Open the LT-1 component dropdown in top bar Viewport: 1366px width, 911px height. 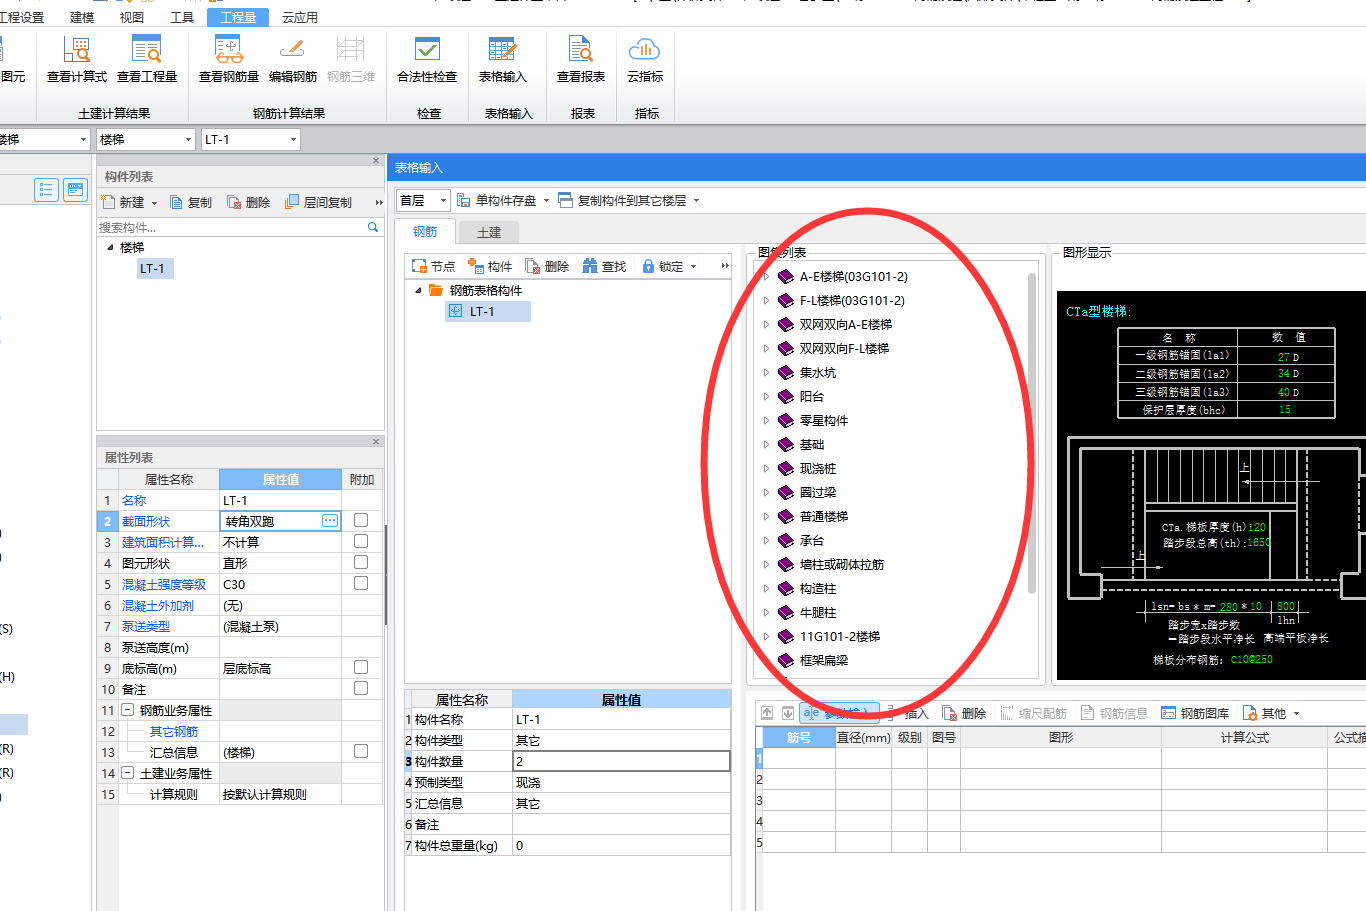[x=250, y=139]
